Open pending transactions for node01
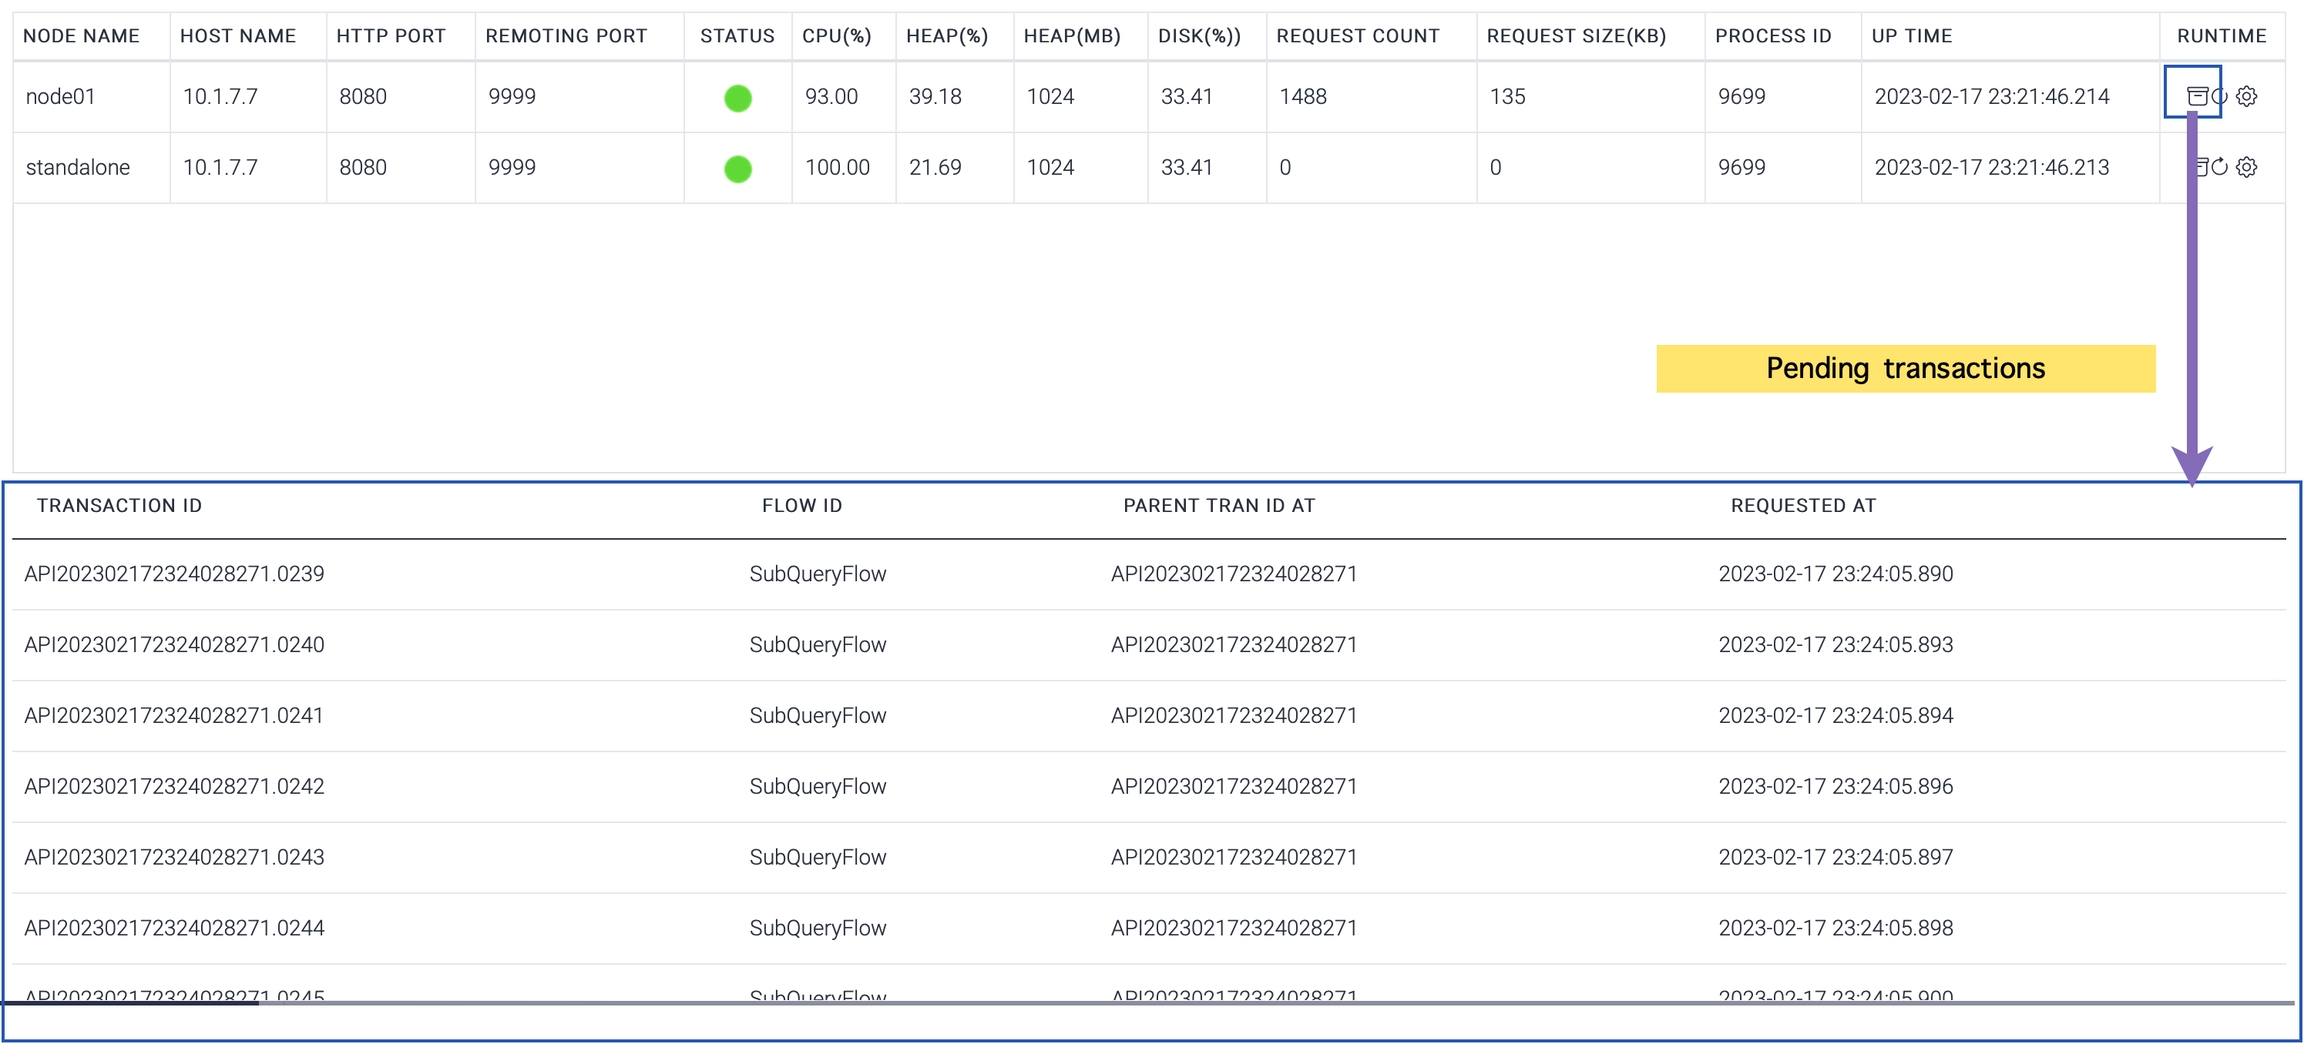This screenshot has height=1044, width=2304. click(2196, 96)
